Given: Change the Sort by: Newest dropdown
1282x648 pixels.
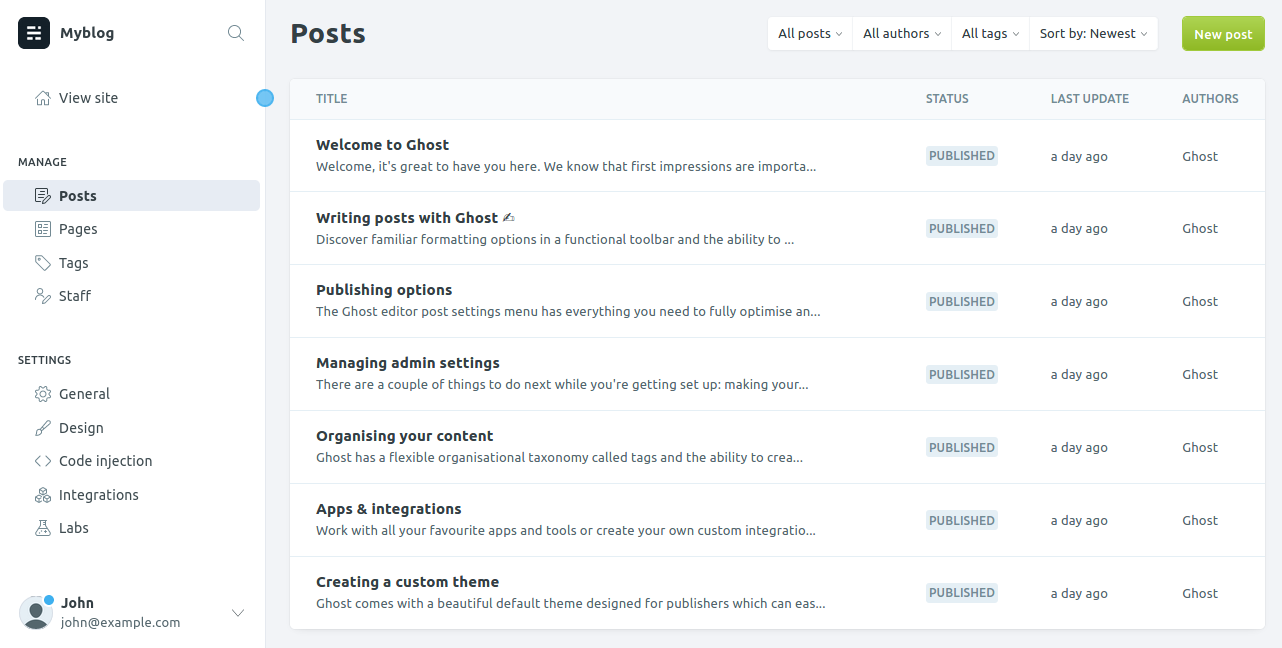Looking at the screenshot, I should click(x=1093, y=34).
